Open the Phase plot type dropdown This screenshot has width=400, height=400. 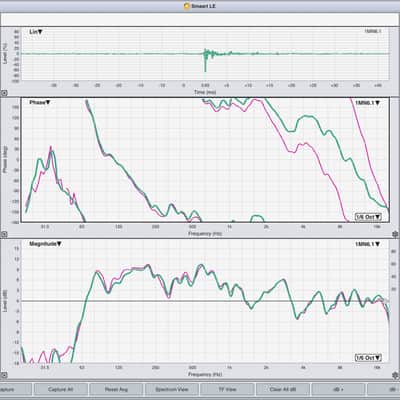(39, 103)
